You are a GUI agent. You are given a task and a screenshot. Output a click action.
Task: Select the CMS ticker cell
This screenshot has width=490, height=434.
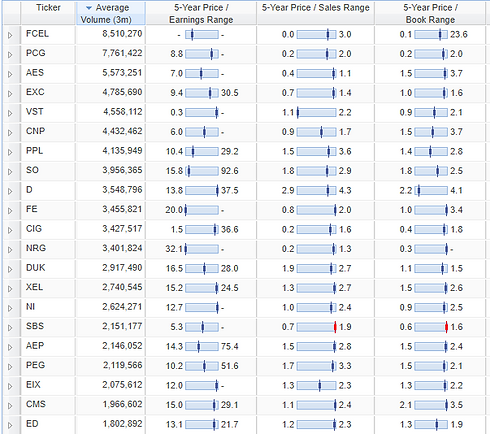point(48,405)
